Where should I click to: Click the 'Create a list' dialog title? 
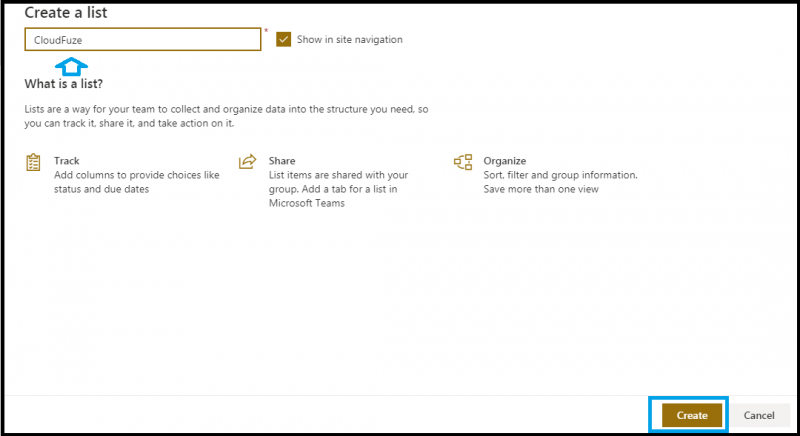pyautogui.click(x=66, y=13)
